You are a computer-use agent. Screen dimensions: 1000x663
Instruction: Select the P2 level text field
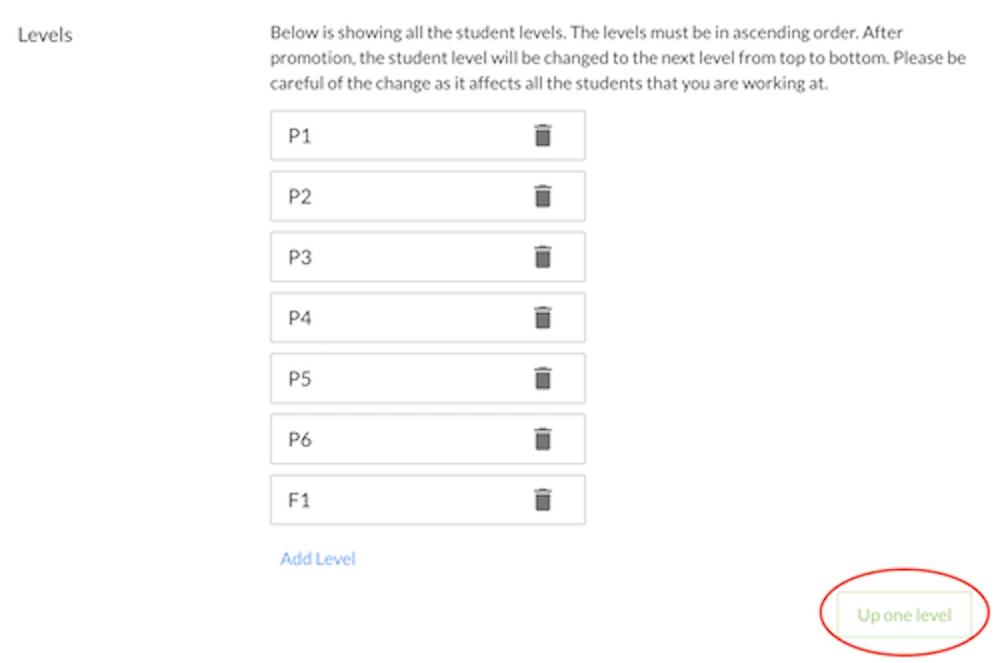pos(427,196)
